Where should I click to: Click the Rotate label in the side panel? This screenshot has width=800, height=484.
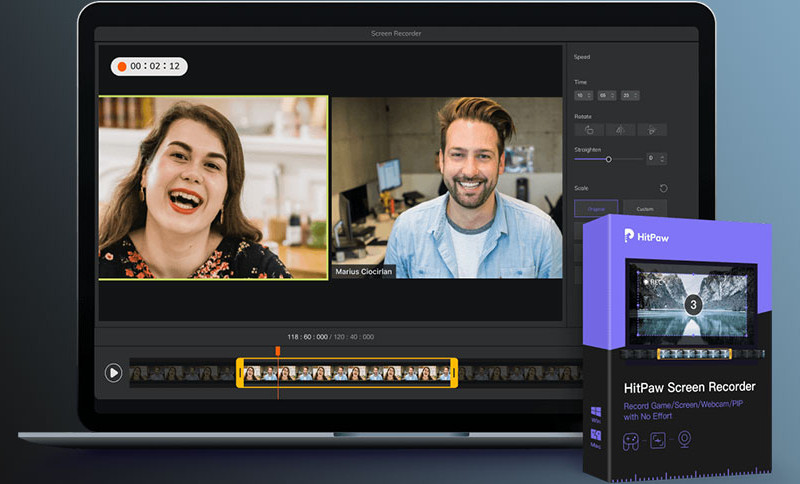(583, 116)
